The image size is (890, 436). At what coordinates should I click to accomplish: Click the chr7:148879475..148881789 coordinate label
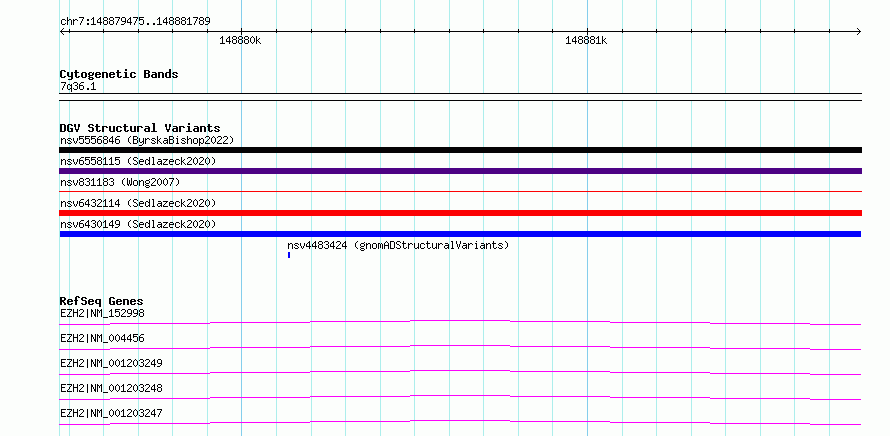click(135, 21)
